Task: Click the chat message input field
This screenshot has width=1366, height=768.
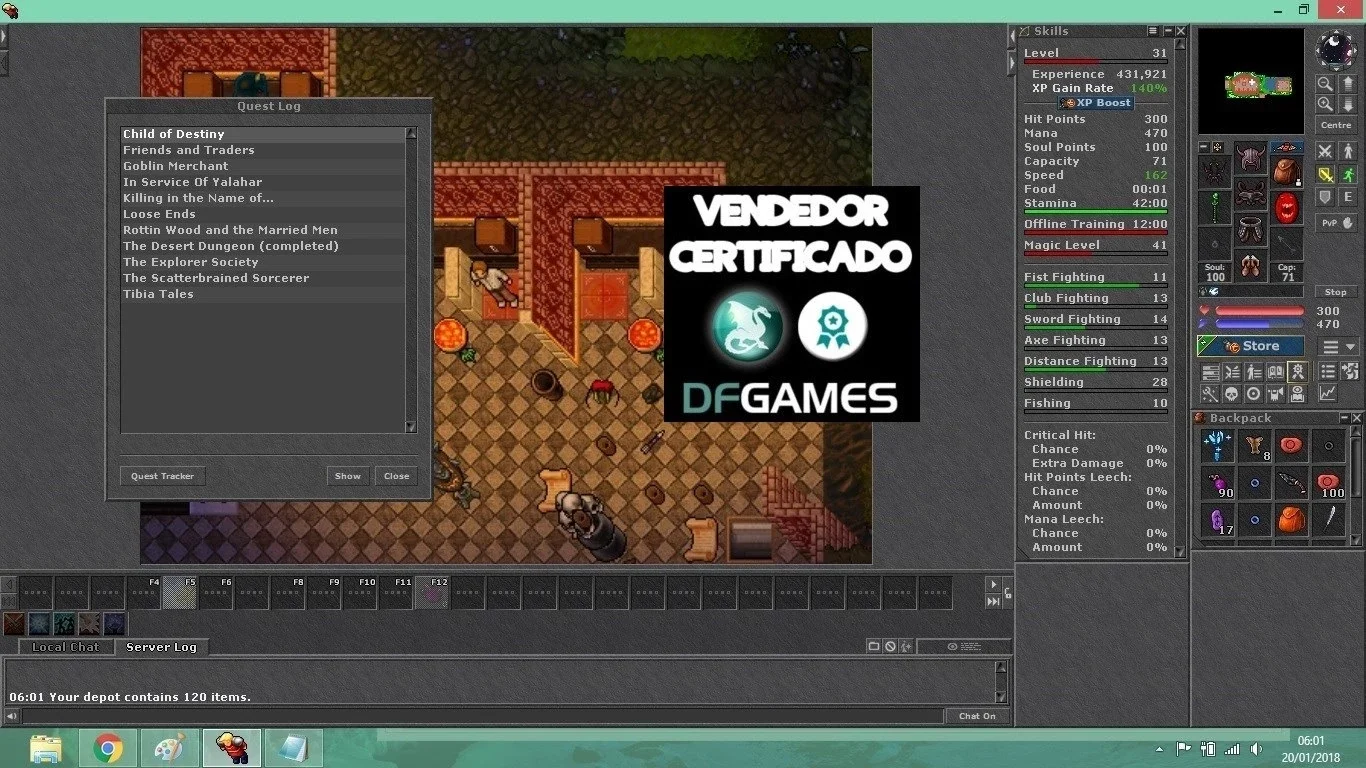Action: pyautogui.click(x=483, y=716)
